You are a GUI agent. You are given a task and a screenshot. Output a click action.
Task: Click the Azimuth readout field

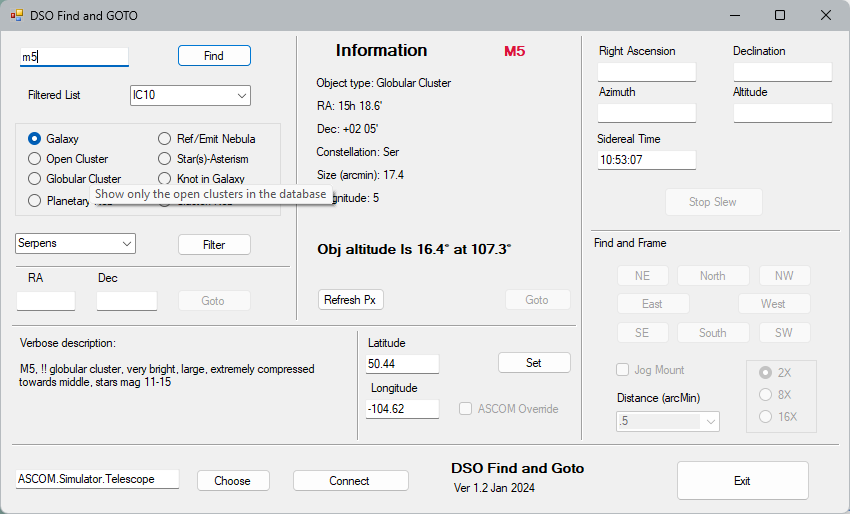point(647,113)
